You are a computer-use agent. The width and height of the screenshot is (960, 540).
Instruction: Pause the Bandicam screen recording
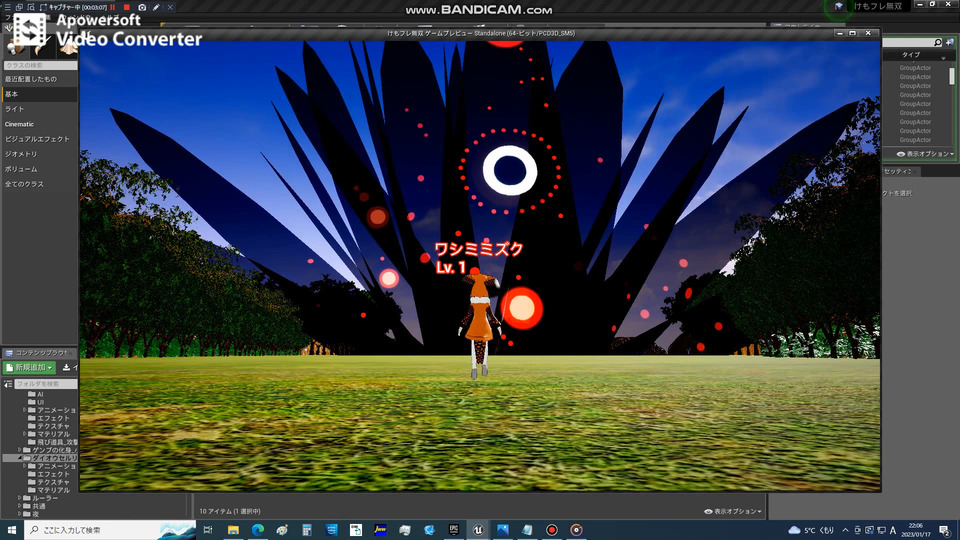(x=113, y=7)
